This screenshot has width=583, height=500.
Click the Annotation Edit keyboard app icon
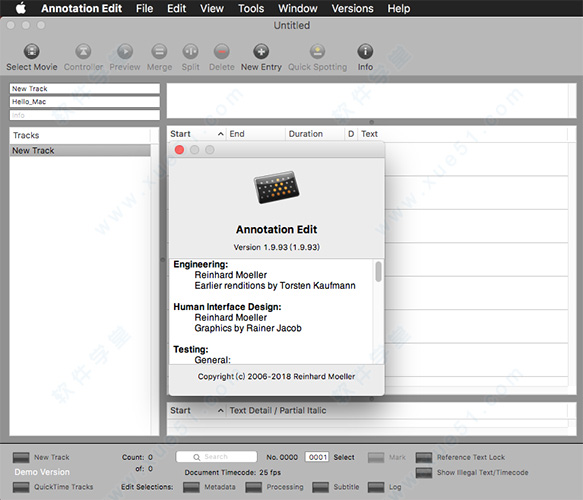pos(277,187)
